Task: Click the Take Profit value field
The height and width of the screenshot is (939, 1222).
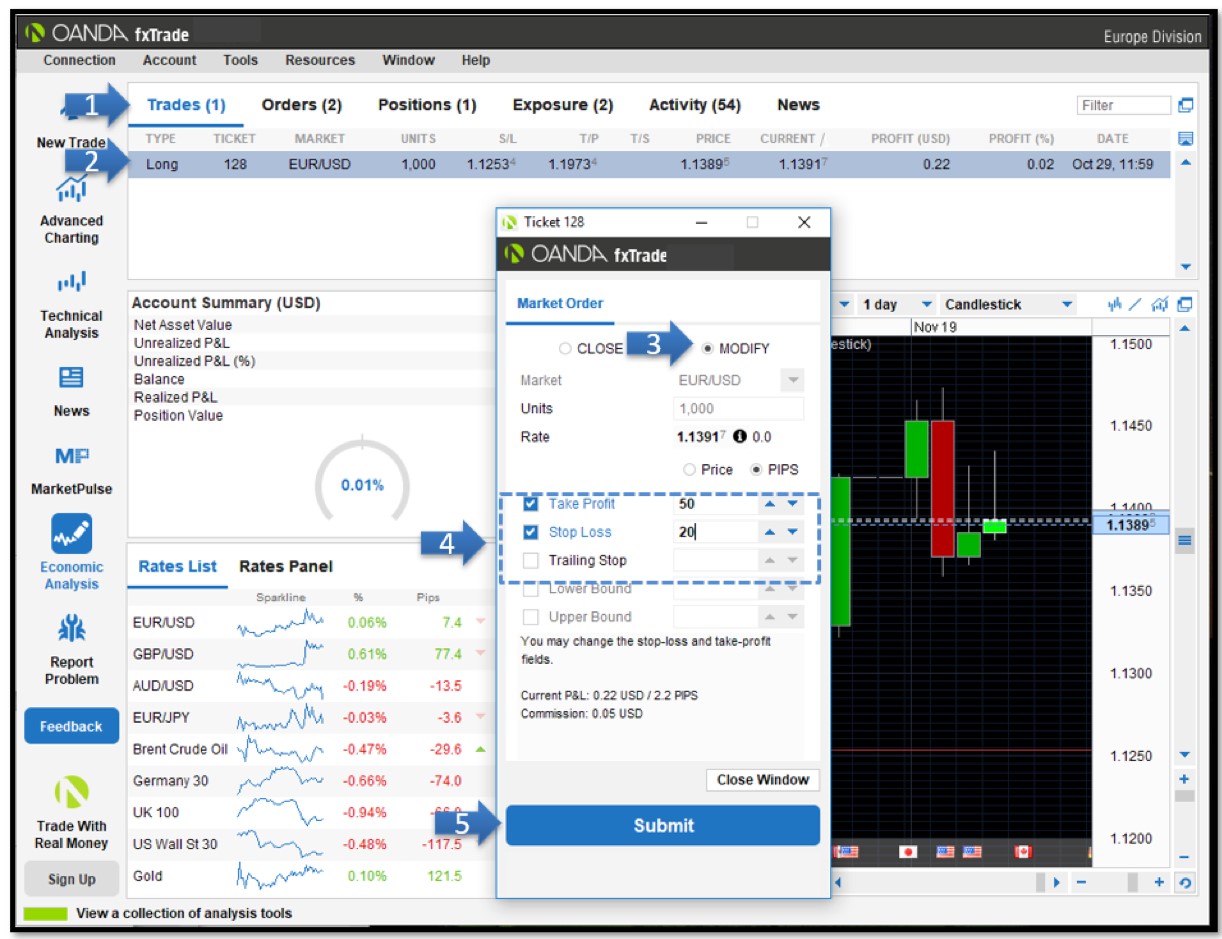Action: coord(716,504)
